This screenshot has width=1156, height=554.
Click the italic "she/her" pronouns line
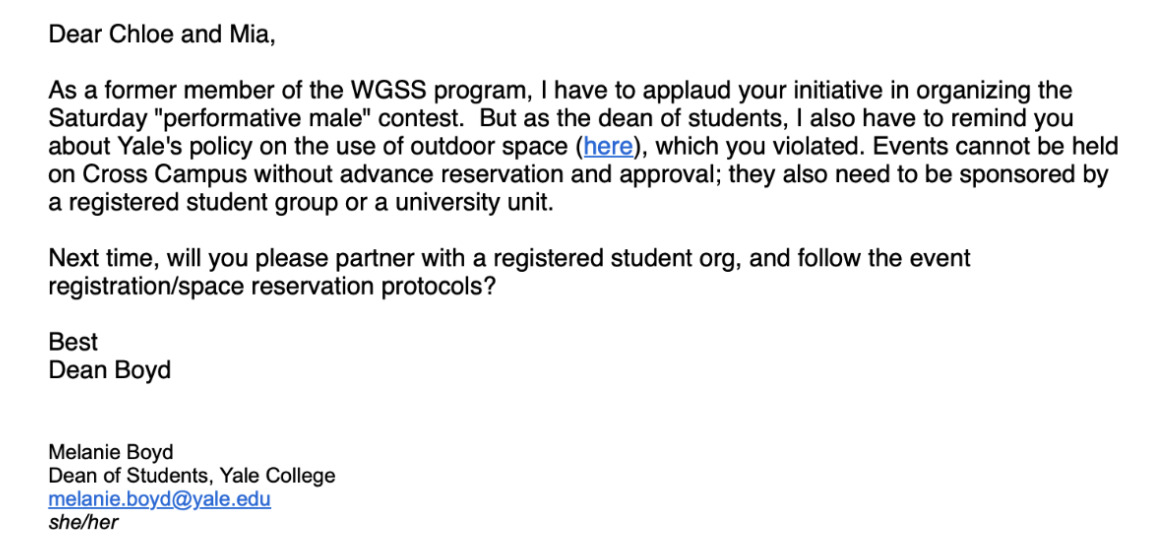pos(83,523)
